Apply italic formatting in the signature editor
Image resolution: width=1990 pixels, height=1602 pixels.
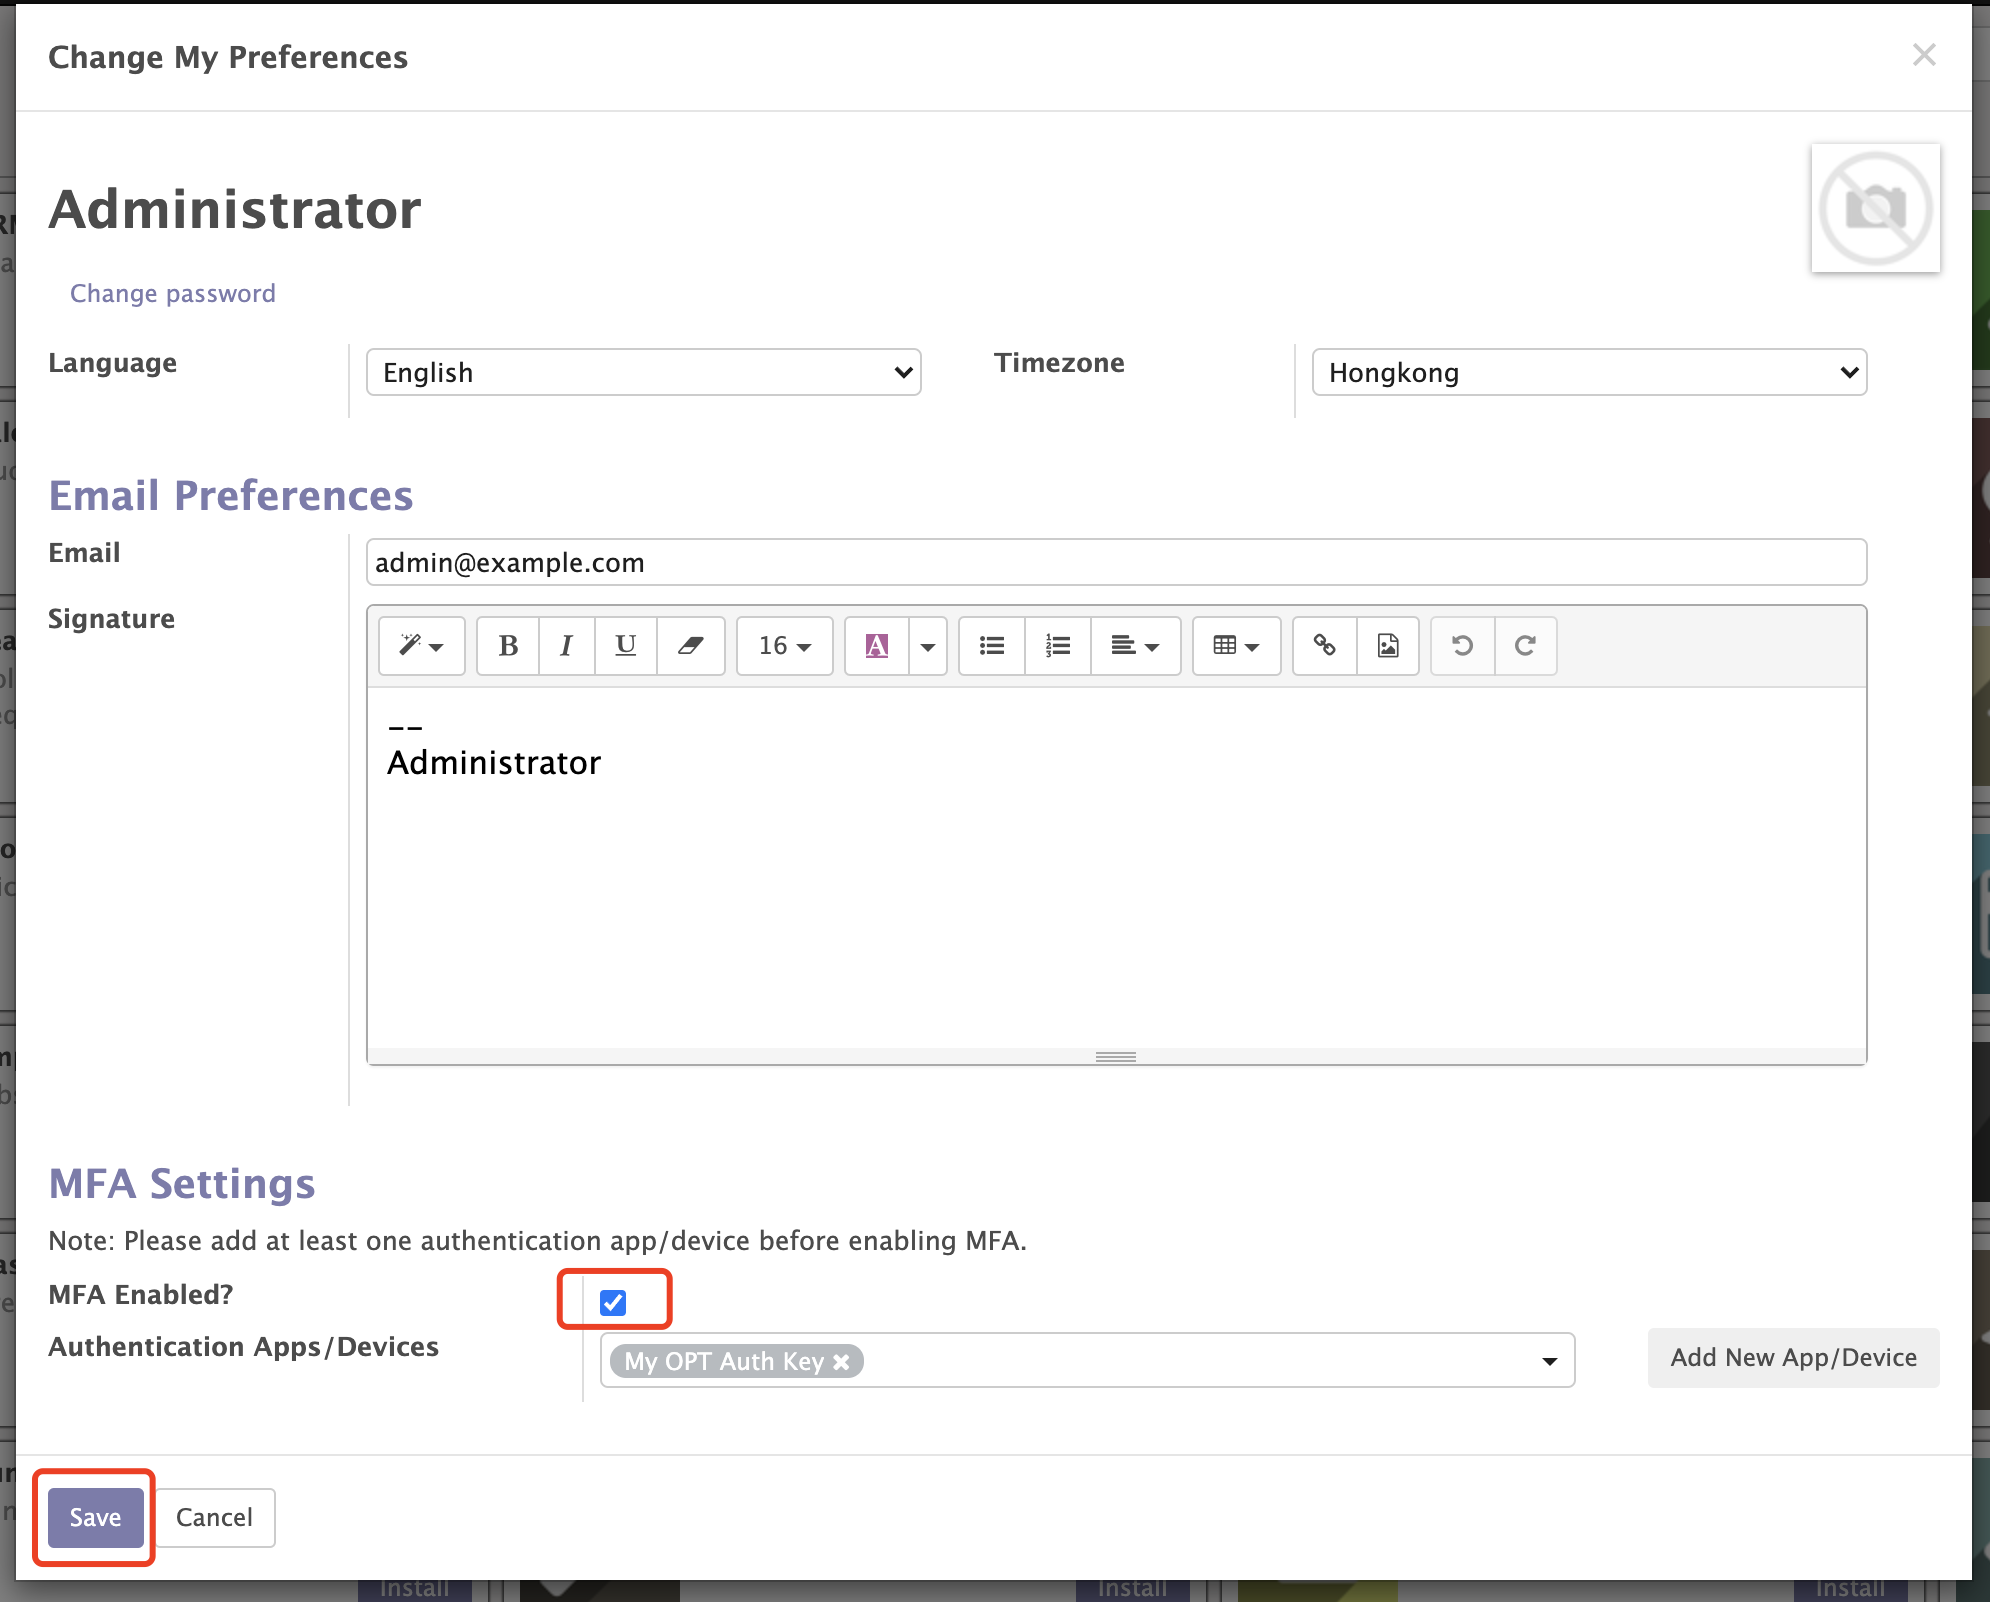(x=566, y=646)
